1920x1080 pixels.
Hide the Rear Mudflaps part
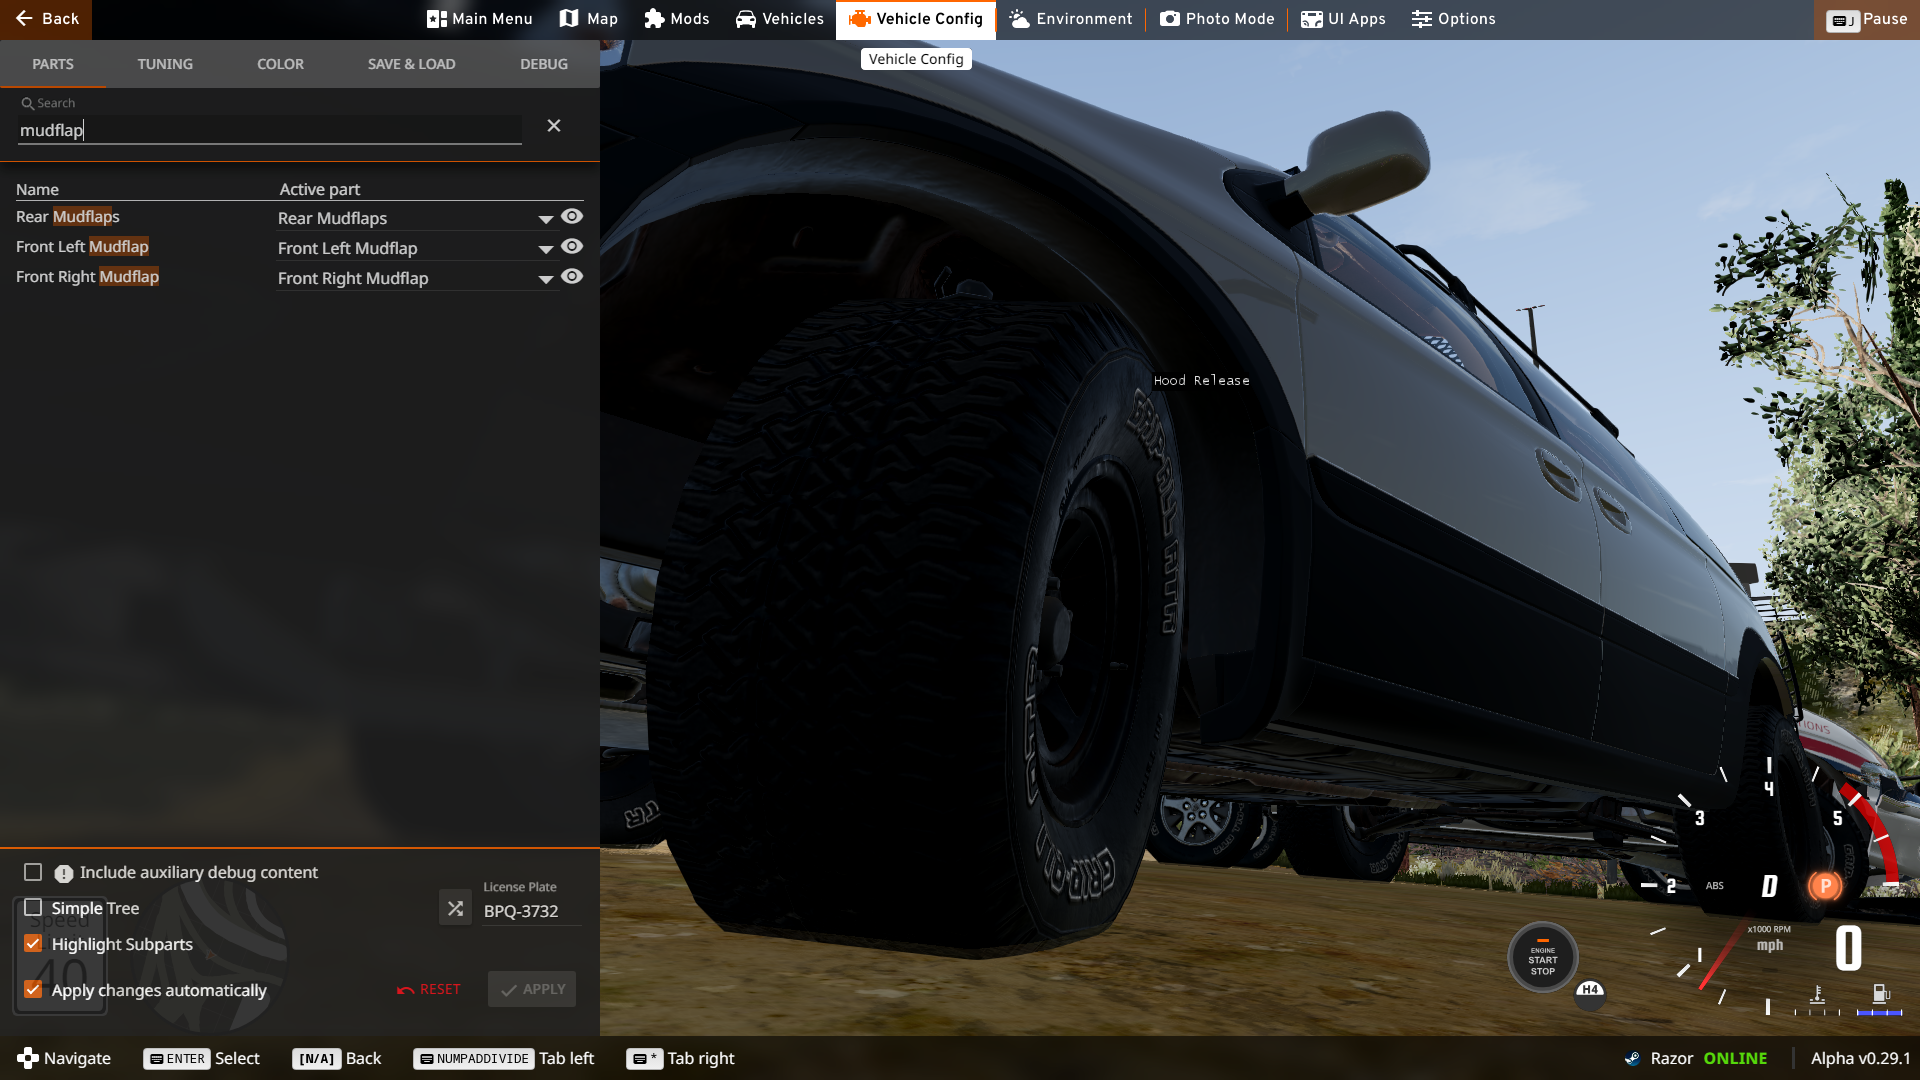[x=572, y=216]
